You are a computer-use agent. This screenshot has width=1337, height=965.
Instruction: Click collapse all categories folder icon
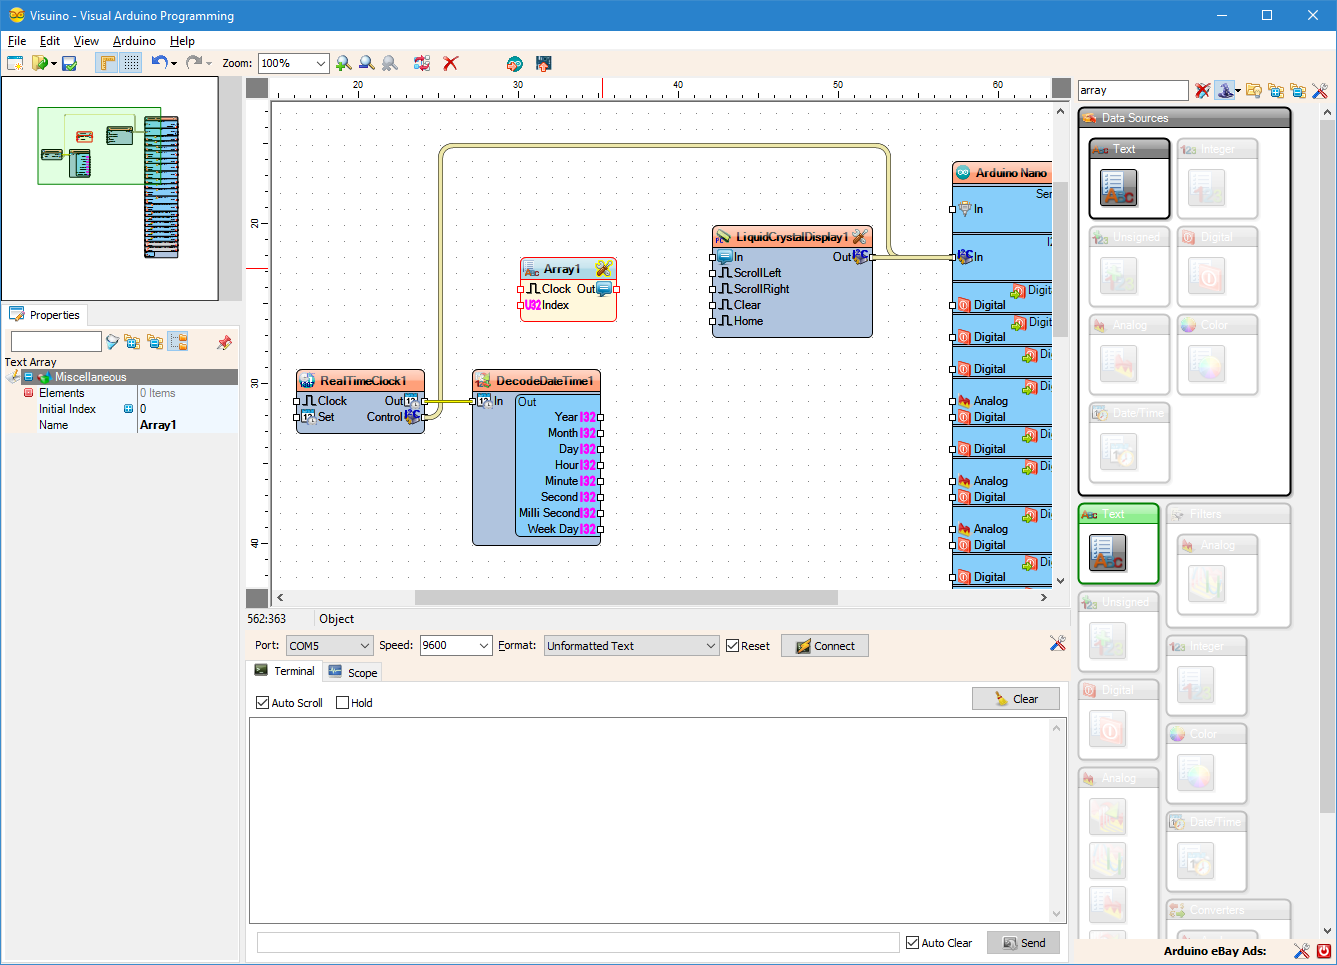click(x=1298, y=91)
